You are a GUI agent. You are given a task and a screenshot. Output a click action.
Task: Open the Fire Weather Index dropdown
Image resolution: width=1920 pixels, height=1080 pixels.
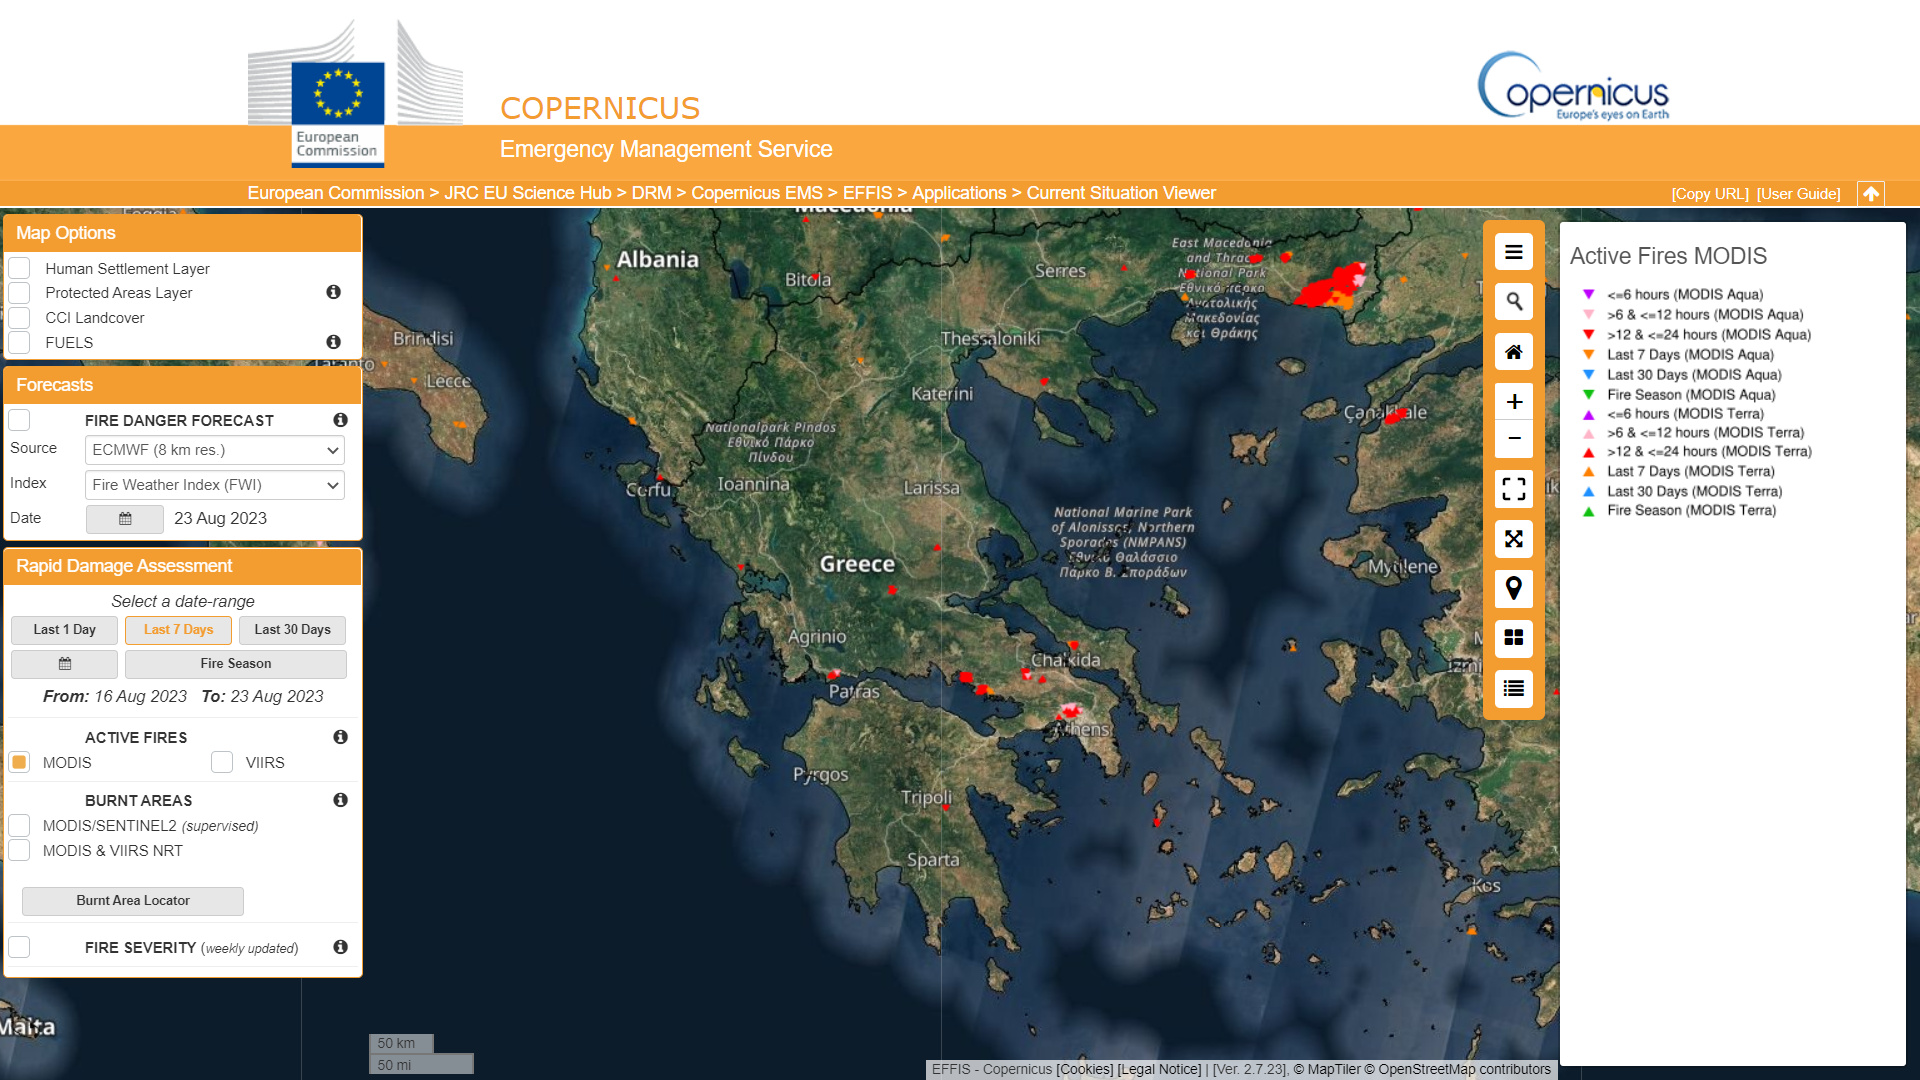point(215,485)
